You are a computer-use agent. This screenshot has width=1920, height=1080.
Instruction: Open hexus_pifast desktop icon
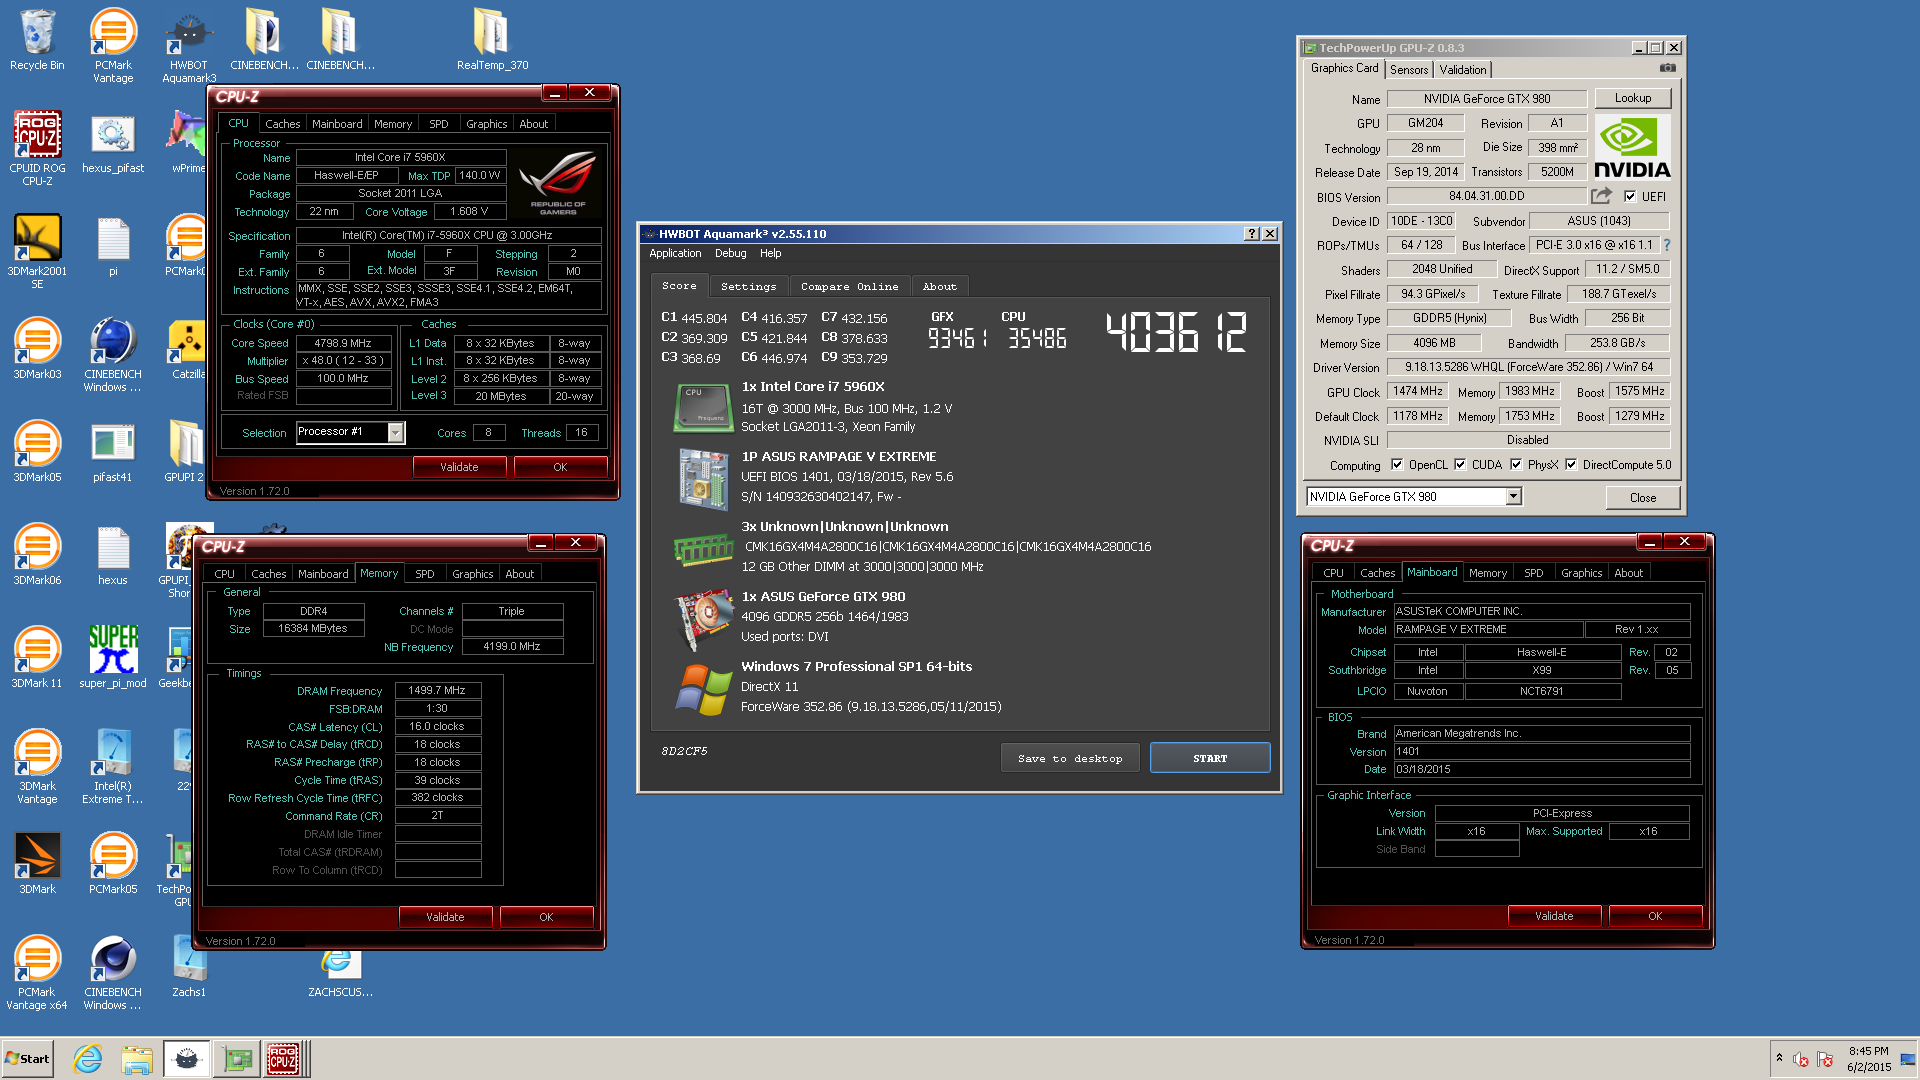click(x=113, y=143)
